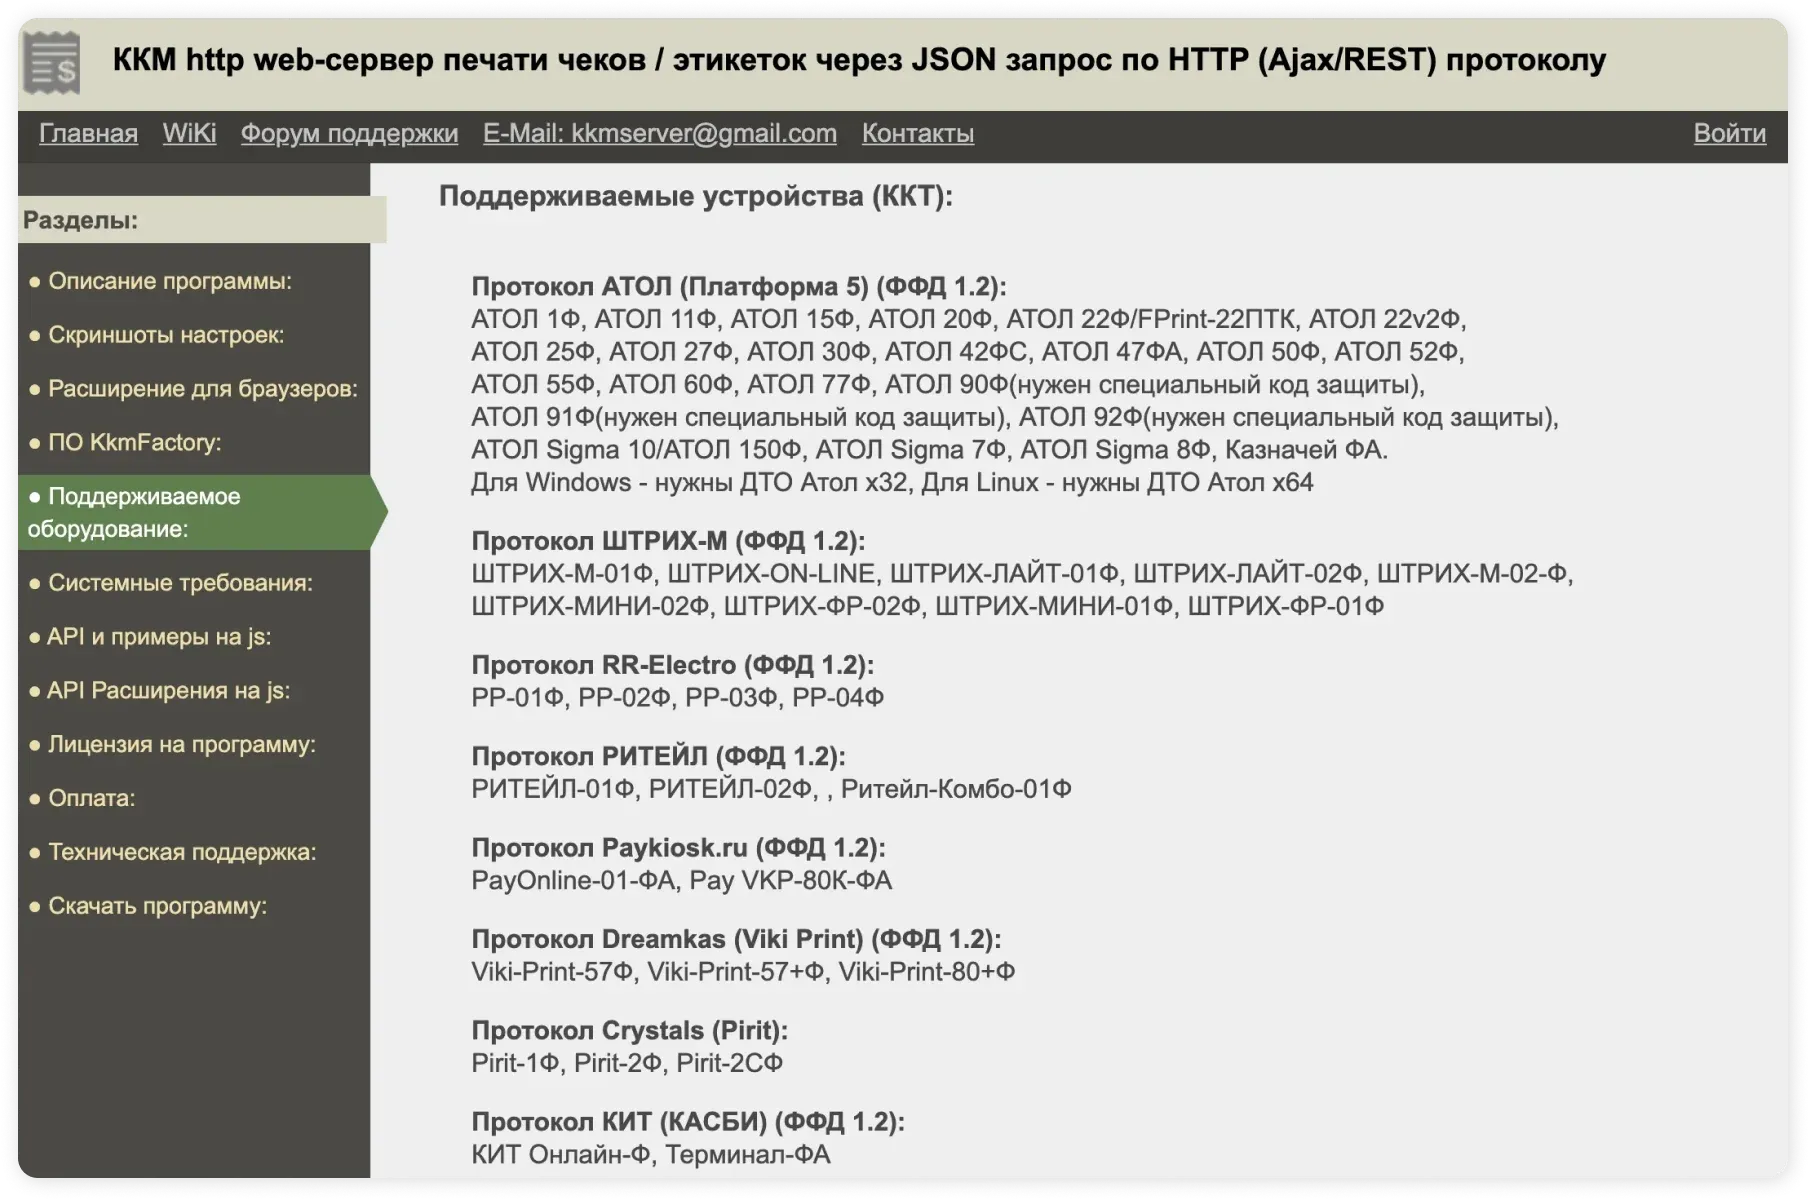
Task: Go to Форум поддержки page
Action: click(x=349, y=133)
